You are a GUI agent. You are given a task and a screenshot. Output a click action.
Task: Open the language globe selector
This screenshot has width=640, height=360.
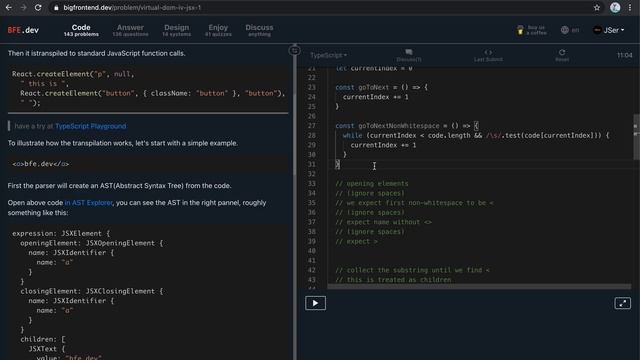[x=570, y=30]
